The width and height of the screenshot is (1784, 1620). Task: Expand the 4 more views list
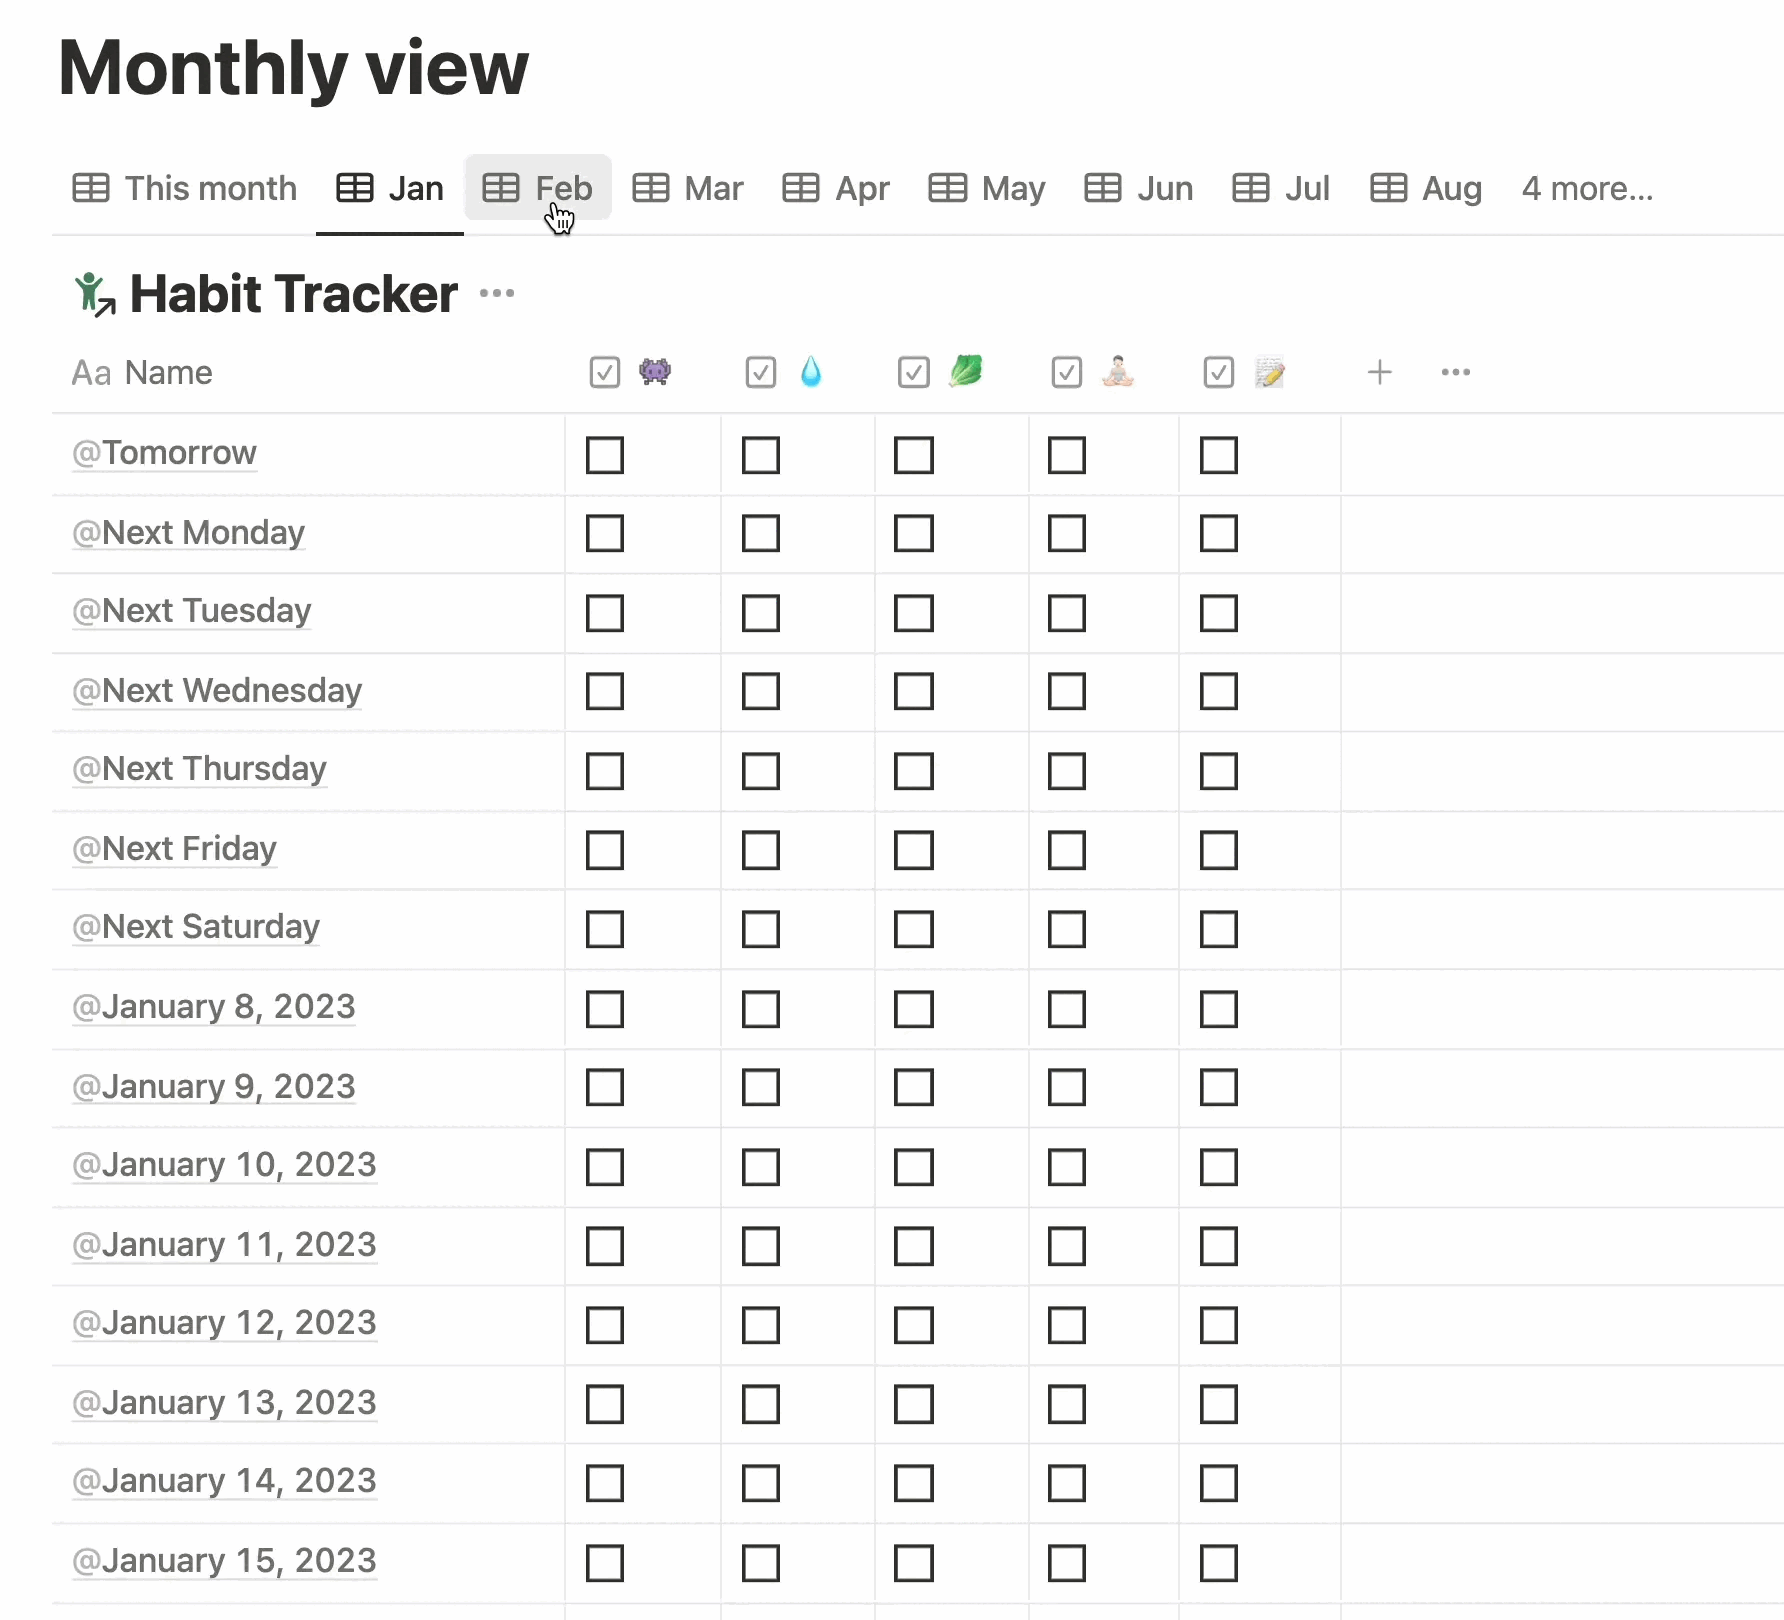[1588, 188]
